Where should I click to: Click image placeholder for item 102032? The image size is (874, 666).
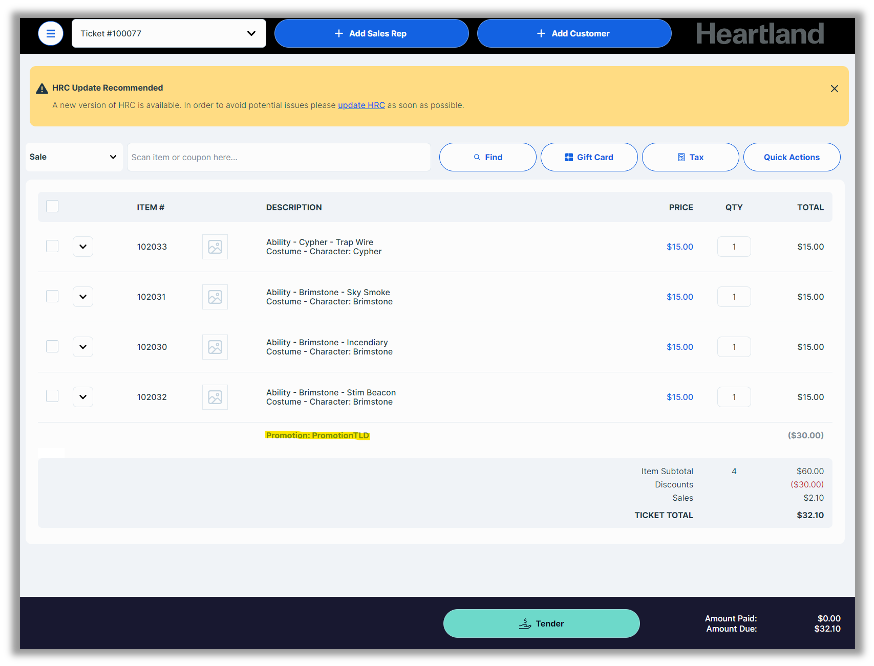[214, 397]
